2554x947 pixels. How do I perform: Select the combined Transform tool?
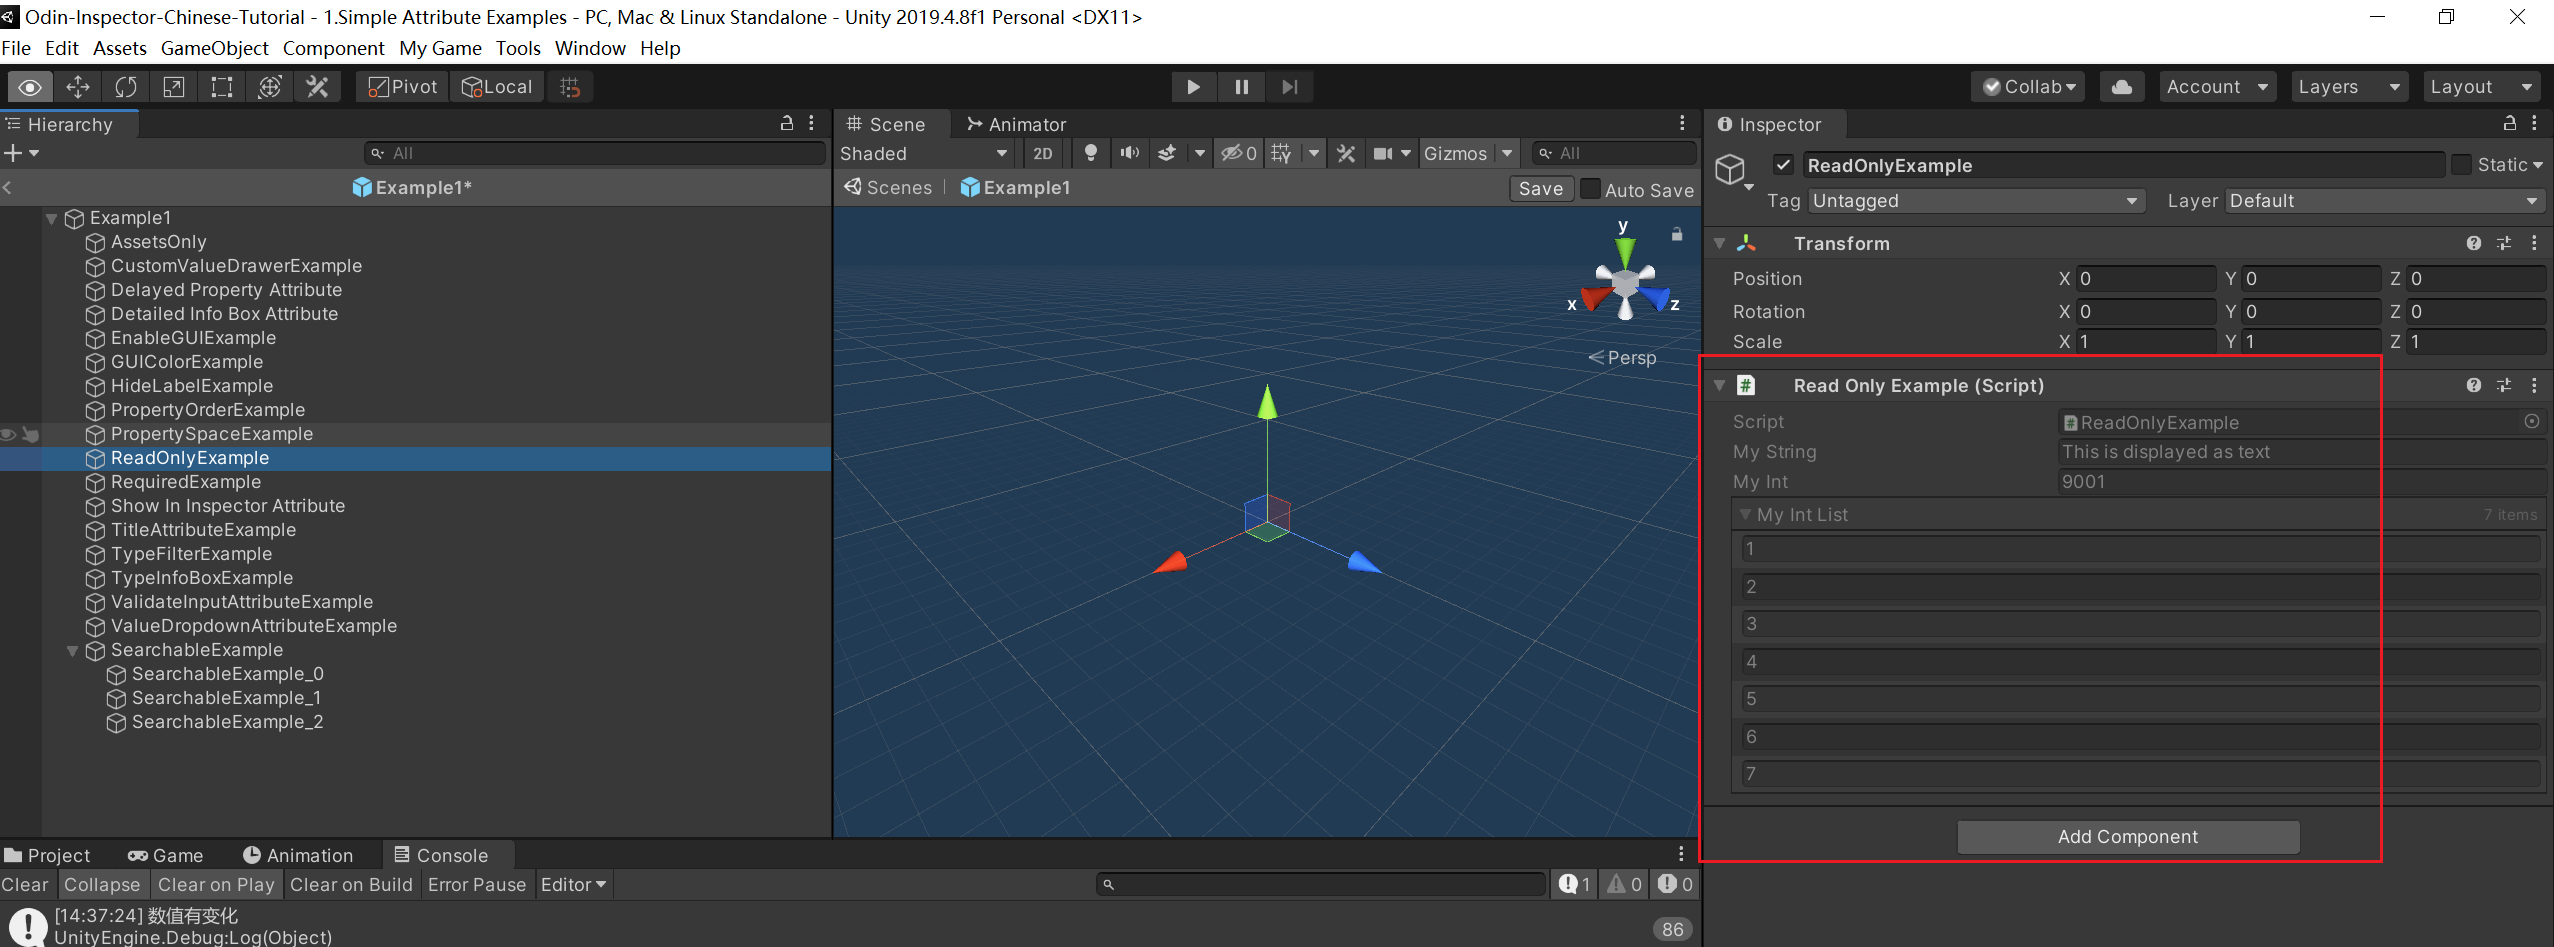click(x=270, y=87)
